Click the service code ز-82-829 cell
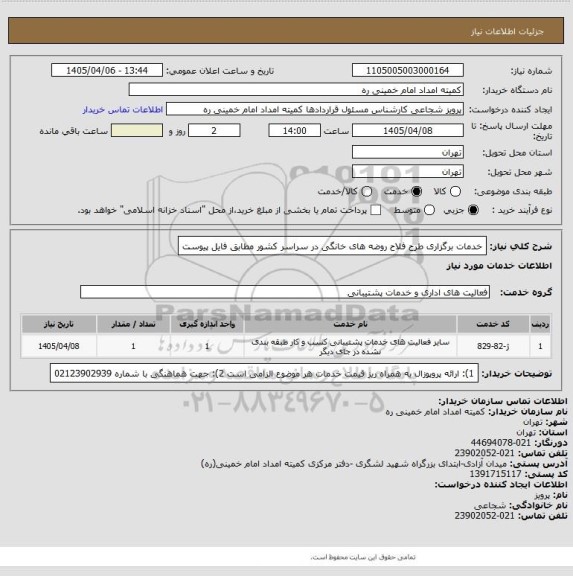Viewport: 573px width, 576px height. (x=493, y=346)
